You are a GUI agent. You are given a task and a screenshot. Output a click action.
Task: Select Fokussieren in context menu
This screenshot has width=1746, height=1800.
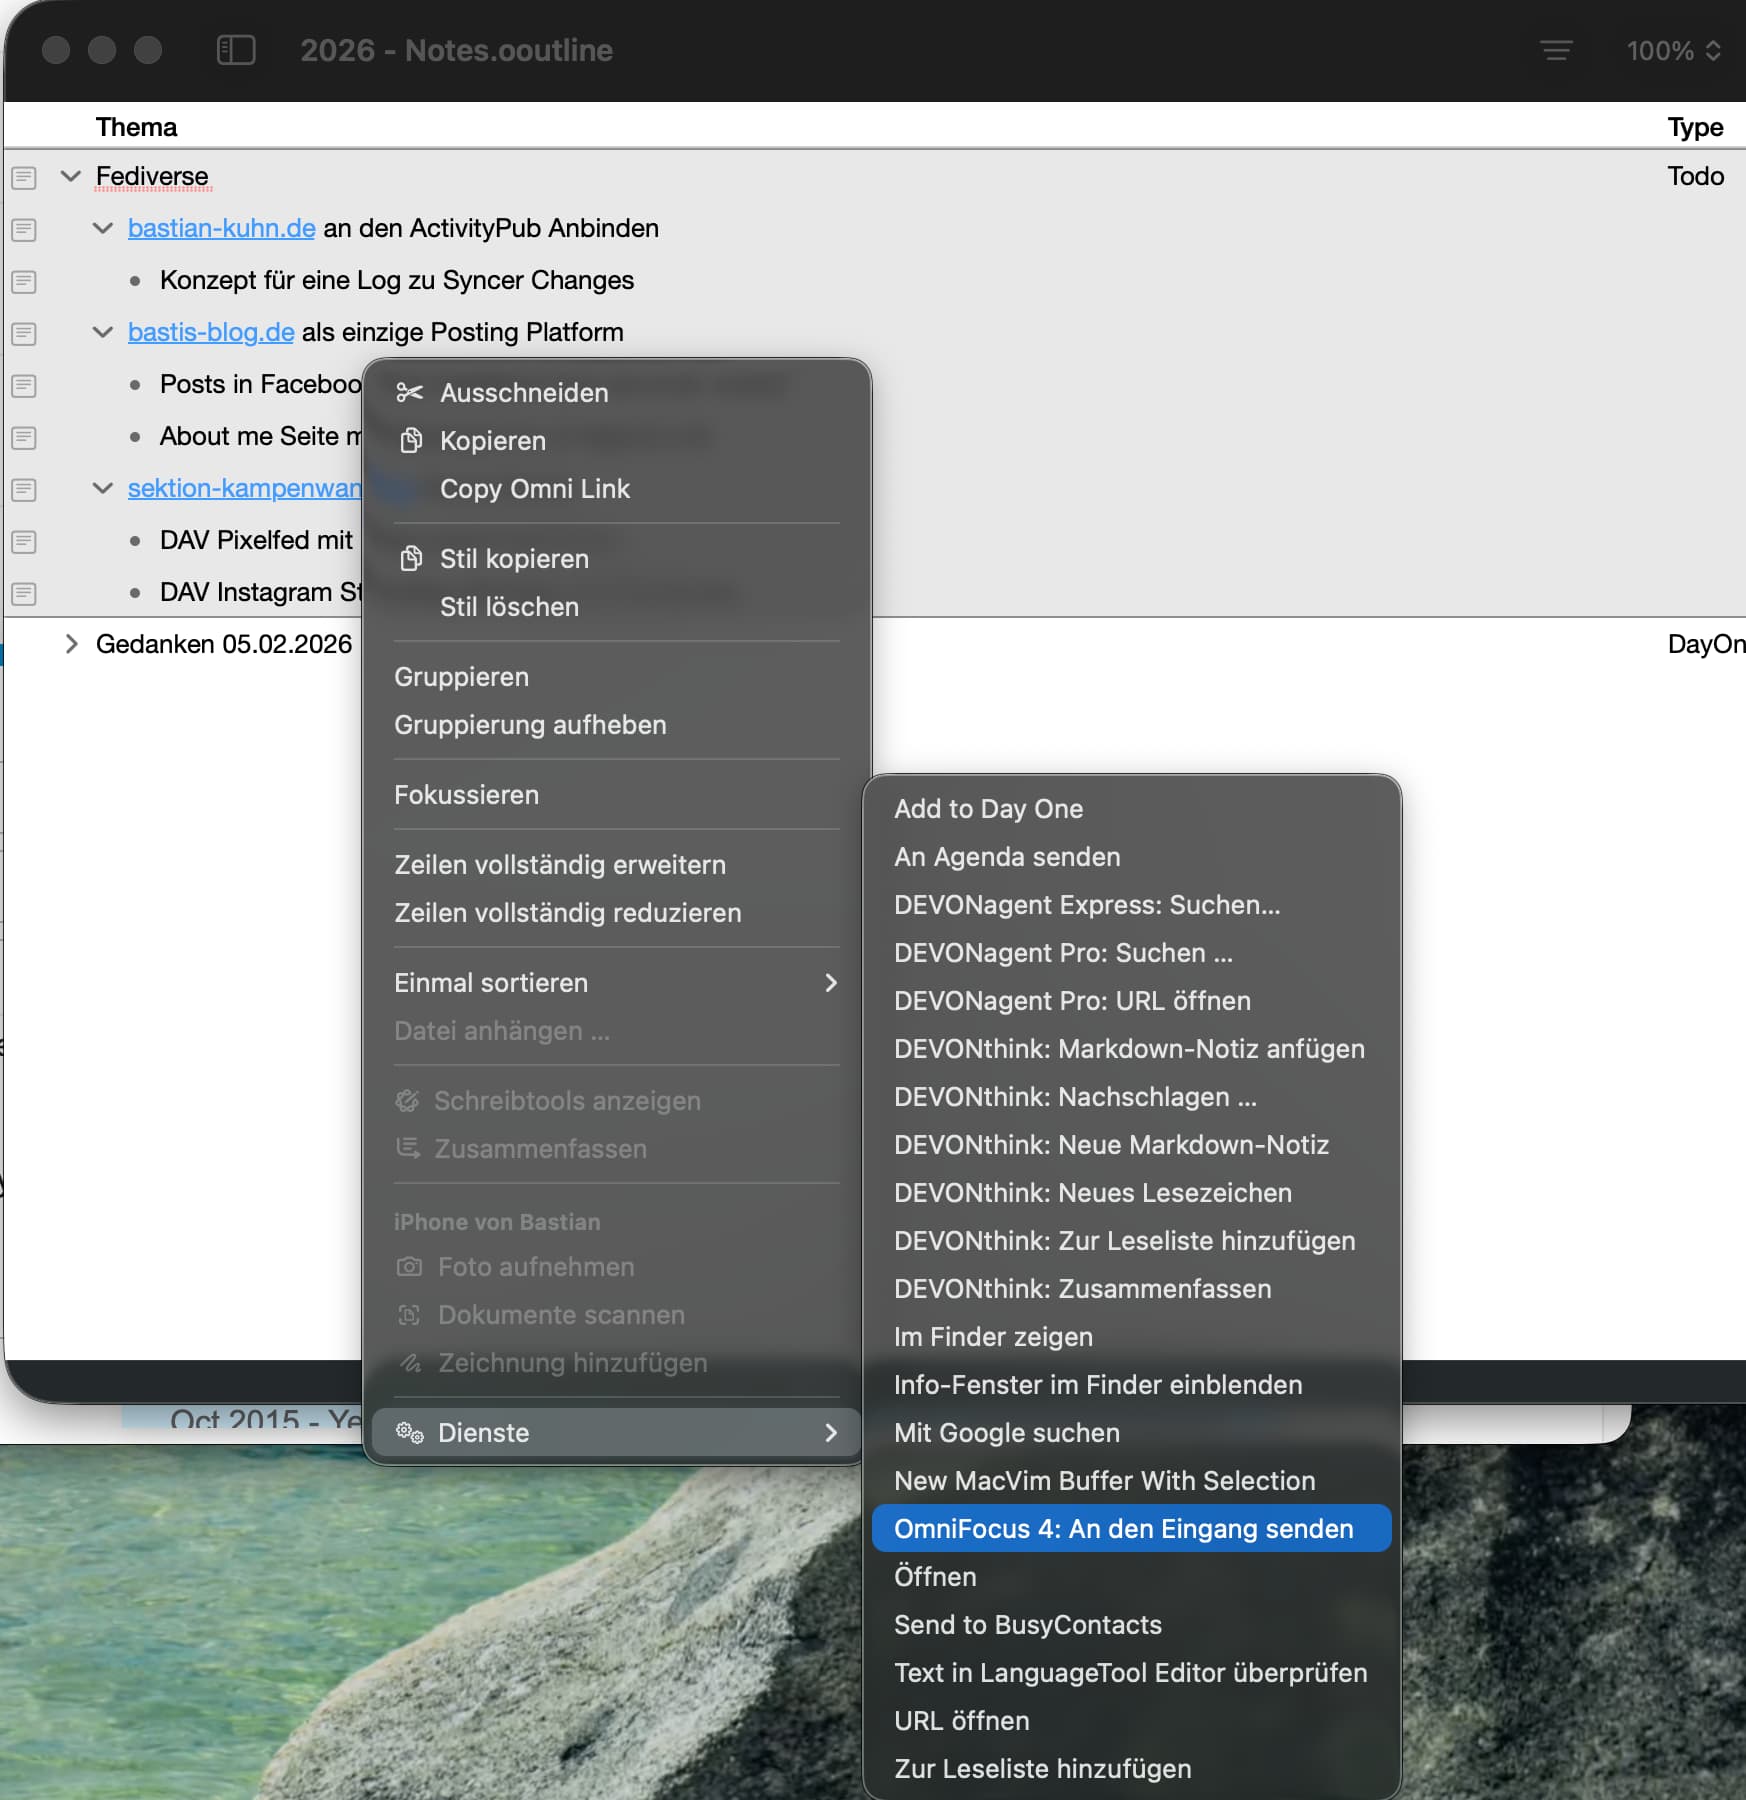point(466,795)
